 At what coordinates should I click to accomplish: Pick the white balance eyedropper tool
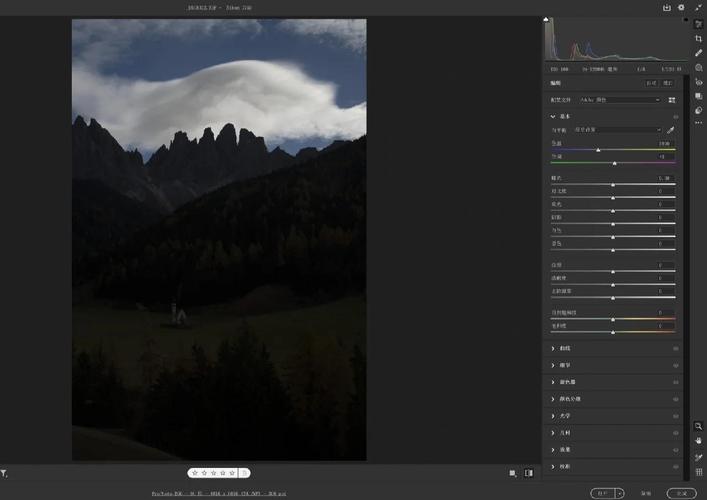pos(671,130)
